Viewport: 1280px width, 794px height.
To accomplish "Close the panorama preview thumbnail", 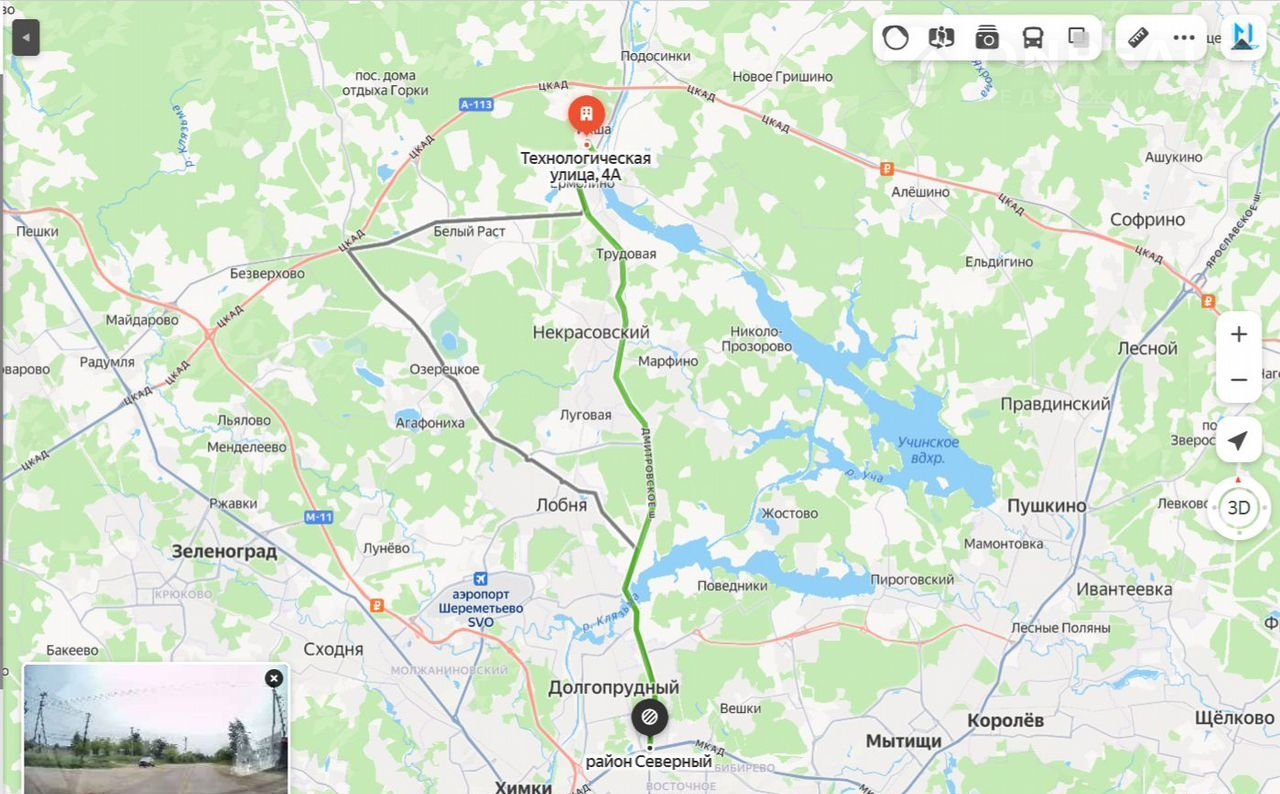I will (x=274, y=679).
